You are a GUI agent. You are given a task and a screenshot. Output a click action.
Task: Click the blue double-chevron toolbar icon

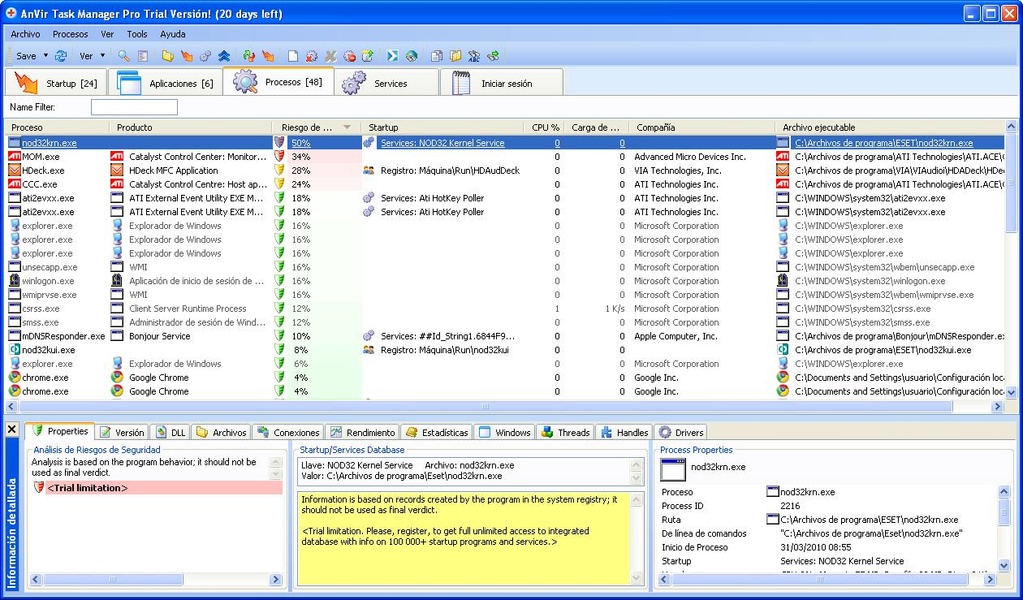pos(224,56)
